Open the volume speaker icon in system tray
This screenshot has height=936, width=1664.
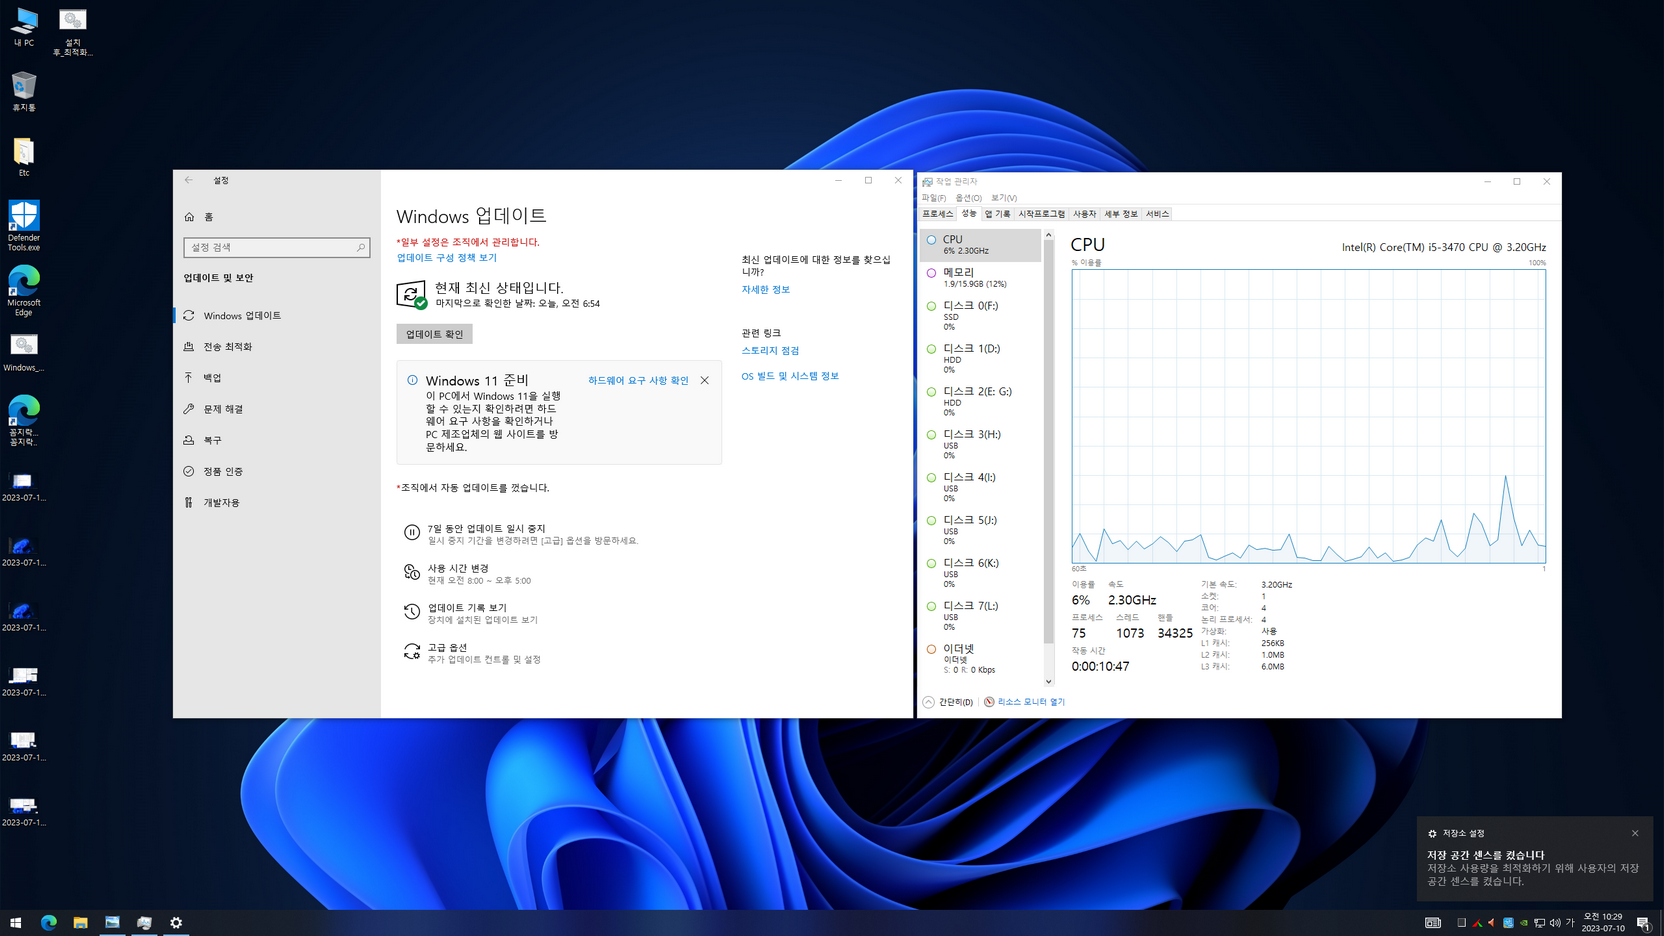1555,923
